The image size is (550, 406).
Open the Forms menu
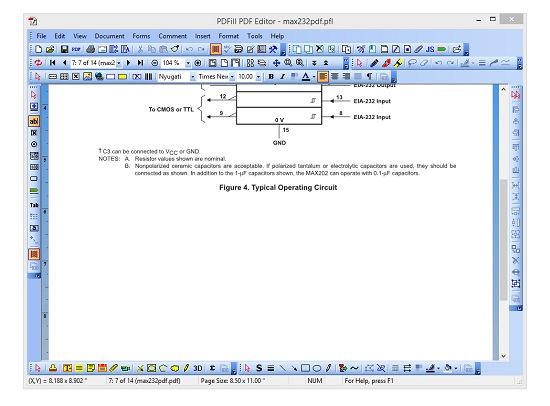point(141,36)
